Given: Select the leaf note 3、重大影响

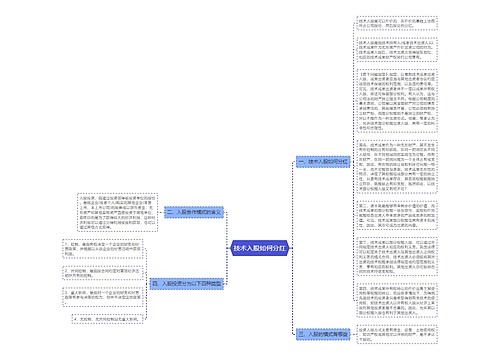Looking at the screenshot, I should [x=103, y=297].
